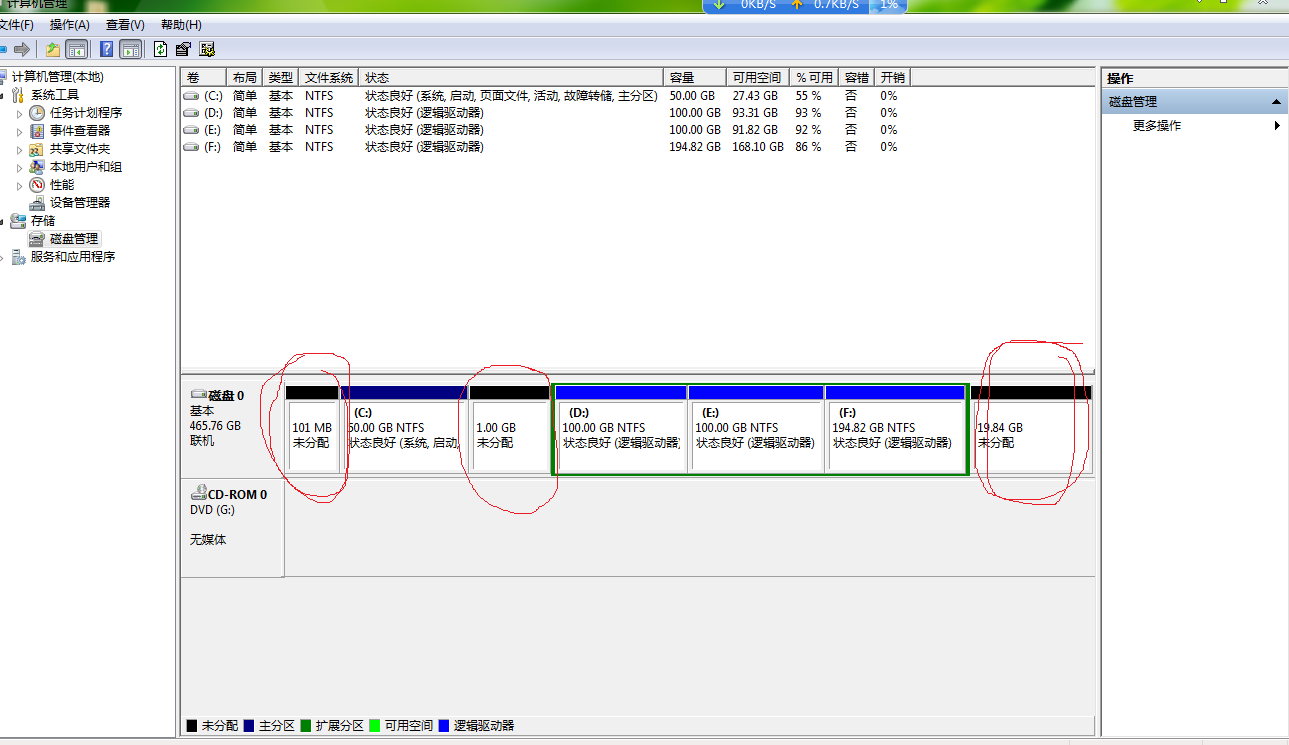Image resolution: width=1289 pixels, height=745 pixels.
Task: Click the Forward arrow toolbar icon
Action: [21, 49]
